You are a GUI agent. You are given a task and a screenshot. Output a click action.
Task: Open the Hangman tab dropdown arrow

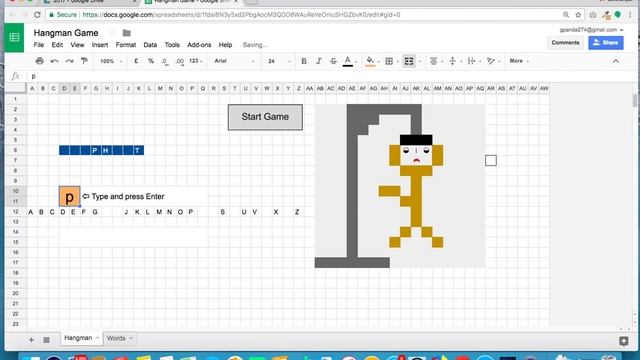pyautogui.click(x=97, y=338)
